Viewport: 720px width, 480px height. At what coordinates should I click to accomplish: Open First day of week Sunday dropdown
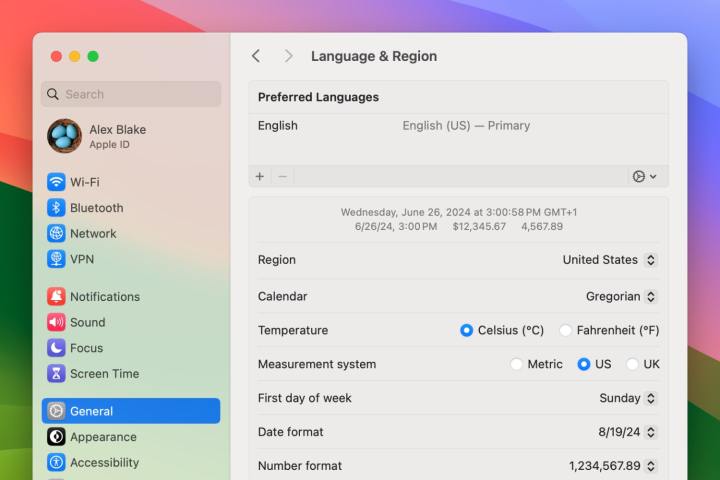(x=628, y=398)
